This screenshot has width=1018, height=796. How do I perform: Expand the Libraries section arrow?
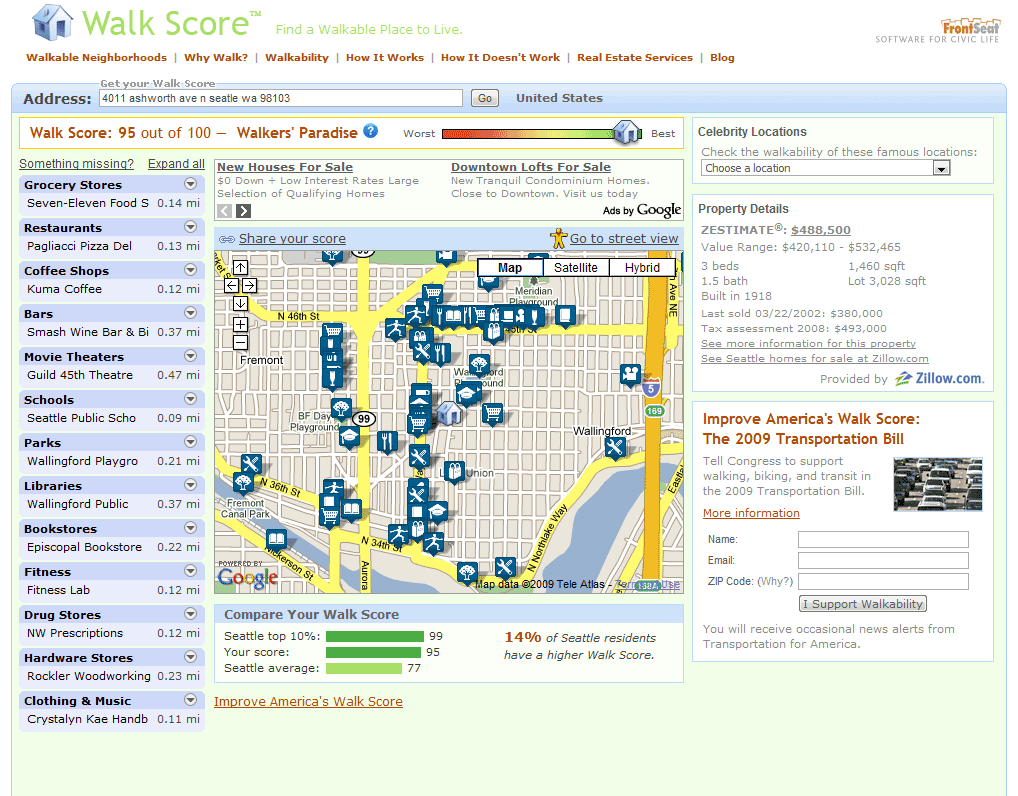[x=190, y=485]
